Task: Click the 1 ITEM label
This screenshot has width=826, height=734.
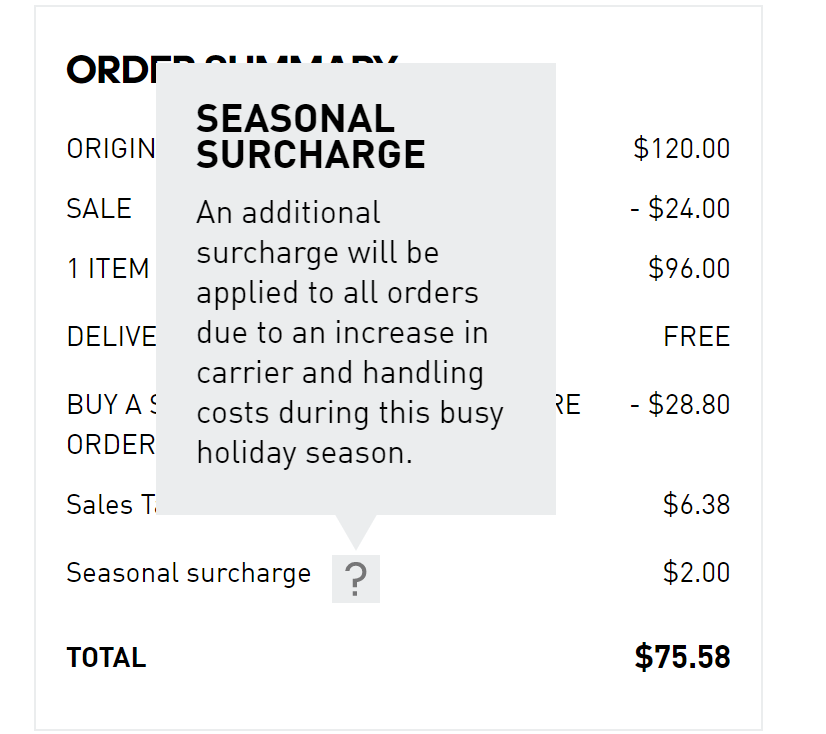Action: [108, 268]
